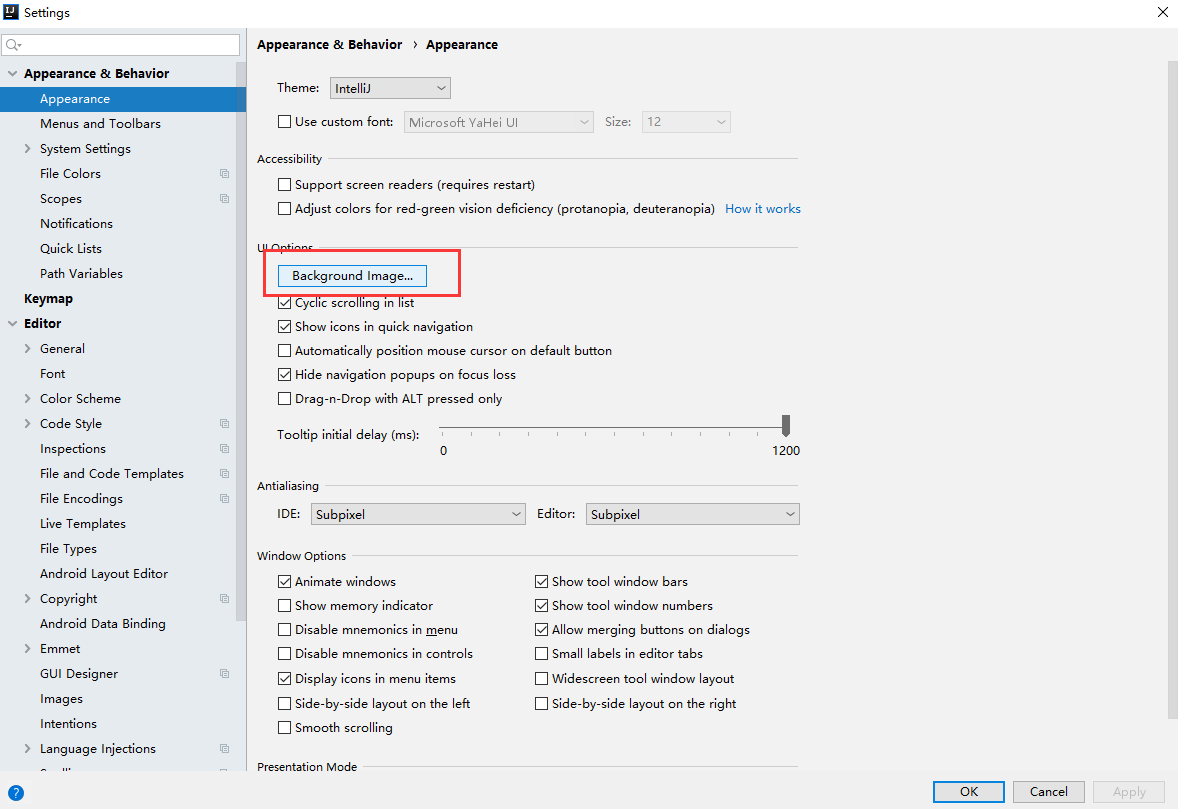
Task: Click the project-level icon next to GUI Designer
Action: click(224, 674)
